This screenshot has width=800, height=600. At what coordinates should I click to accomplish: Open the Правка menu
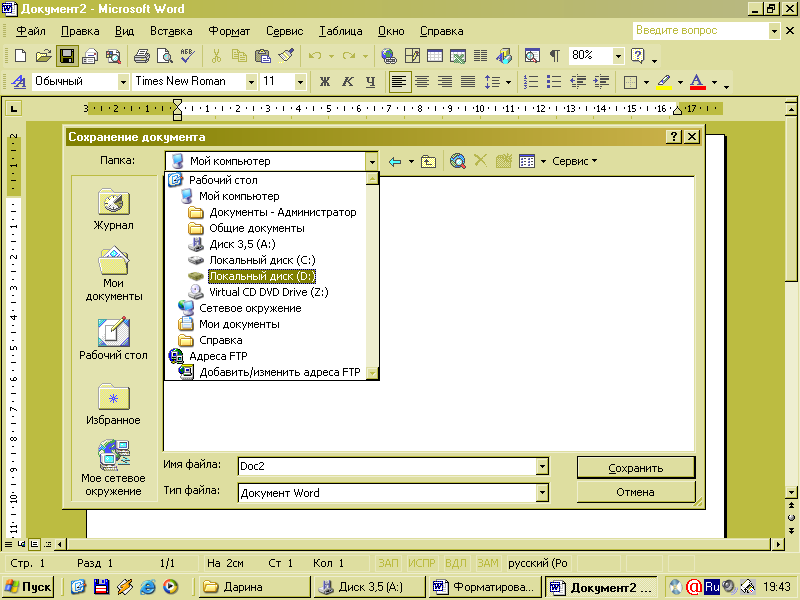click(x=80, y=31)
